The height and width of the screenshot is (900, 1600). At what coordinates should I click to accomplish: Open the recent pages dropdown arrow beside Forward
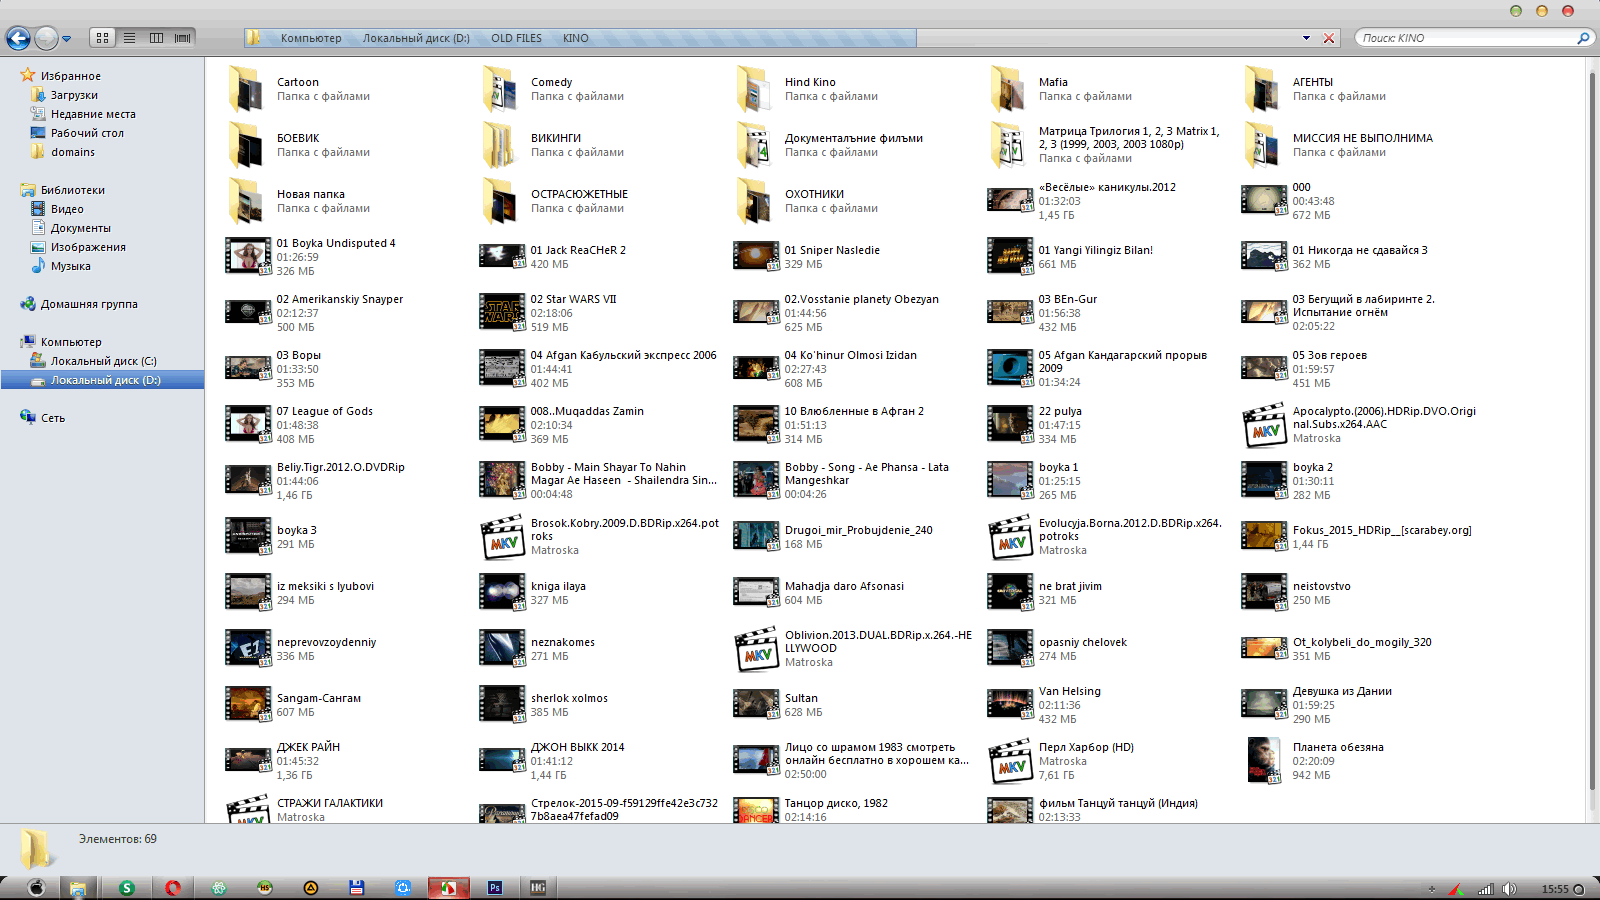(x=67, y=39)
